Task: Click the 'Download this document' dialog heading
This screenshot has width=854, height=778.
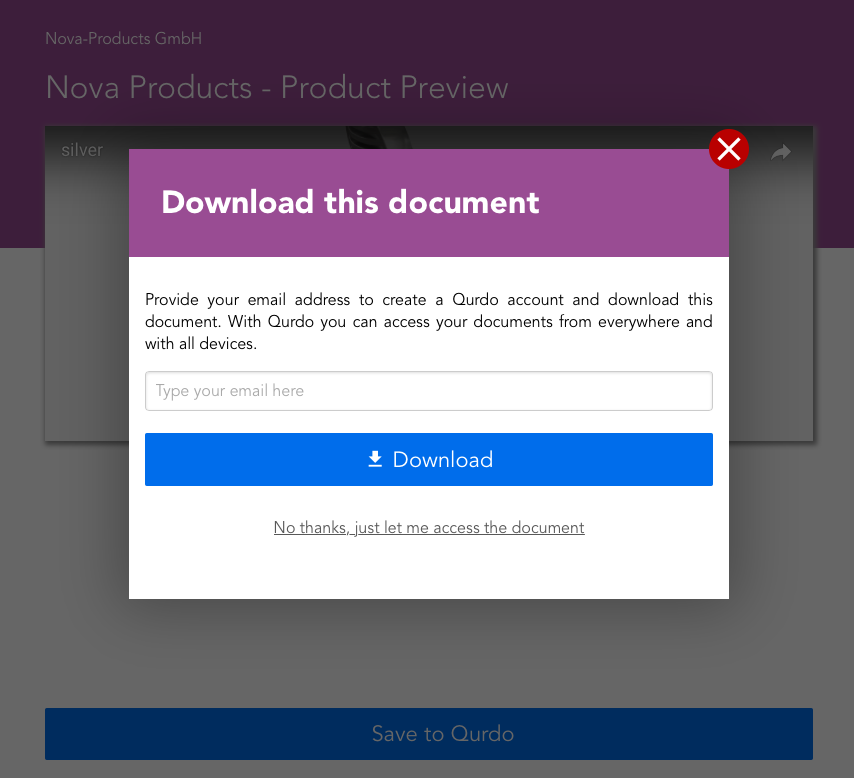Action: coord(350,202)
